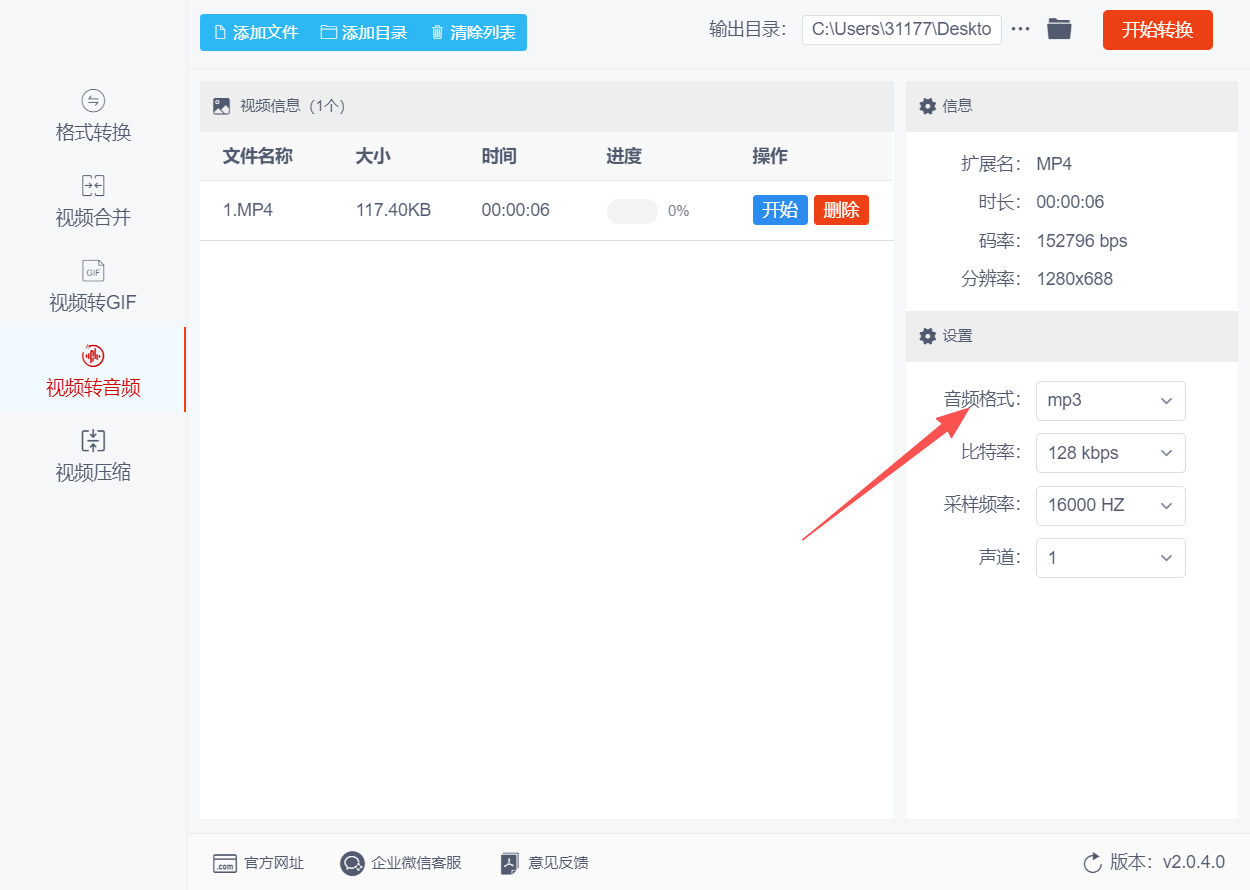The image size is (1250, 890).
Task: Click the folder icon on 添加目录
Action: pyautogui.click(x=328, y=32)
